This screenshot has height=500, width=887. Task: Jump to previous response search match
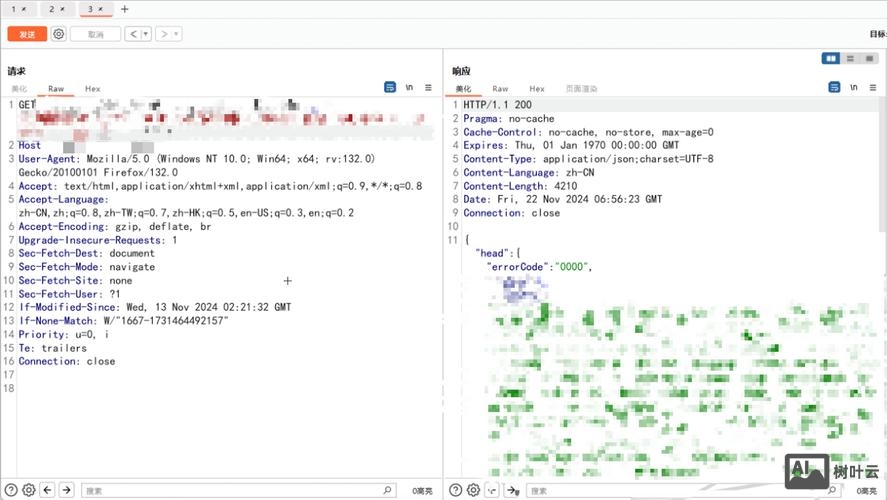[x=492, y=490]
